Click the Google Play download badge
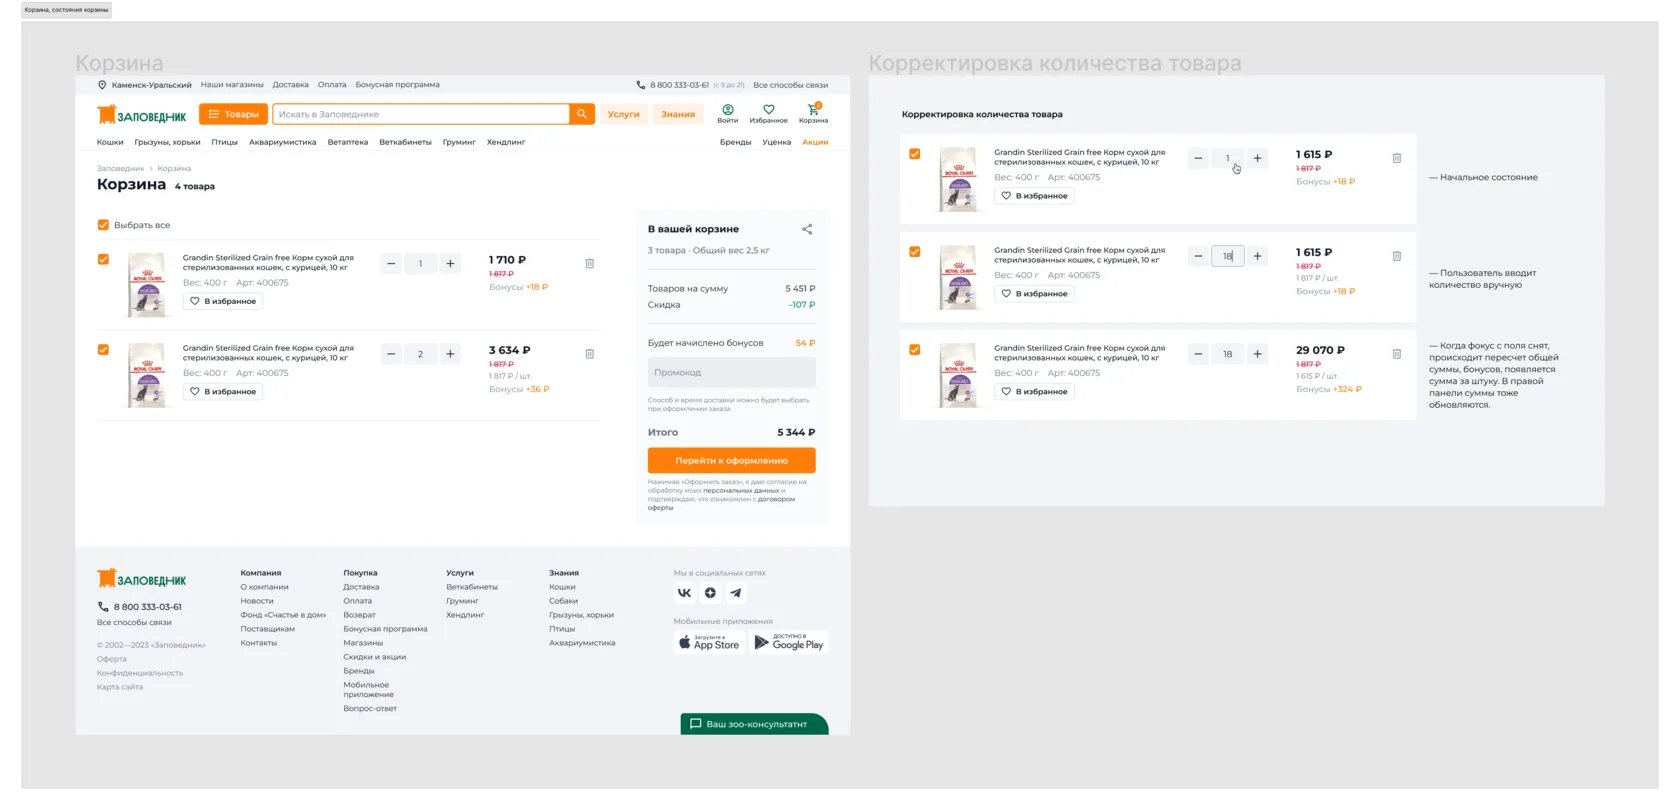 coord(789,642)
